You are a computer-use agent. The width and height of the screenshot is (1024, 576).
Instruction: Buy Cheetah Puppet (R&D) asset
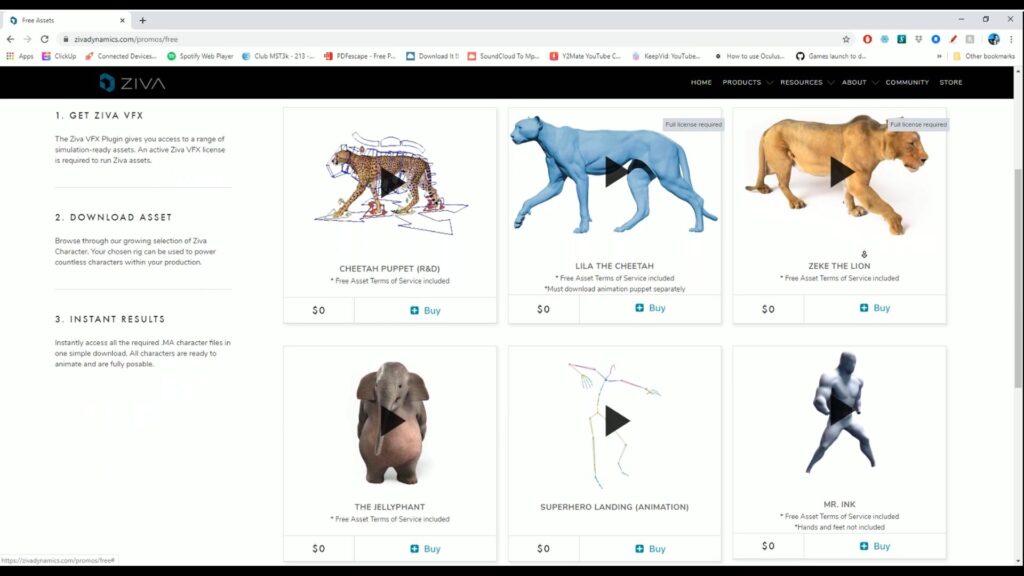(x=425, y=310)
